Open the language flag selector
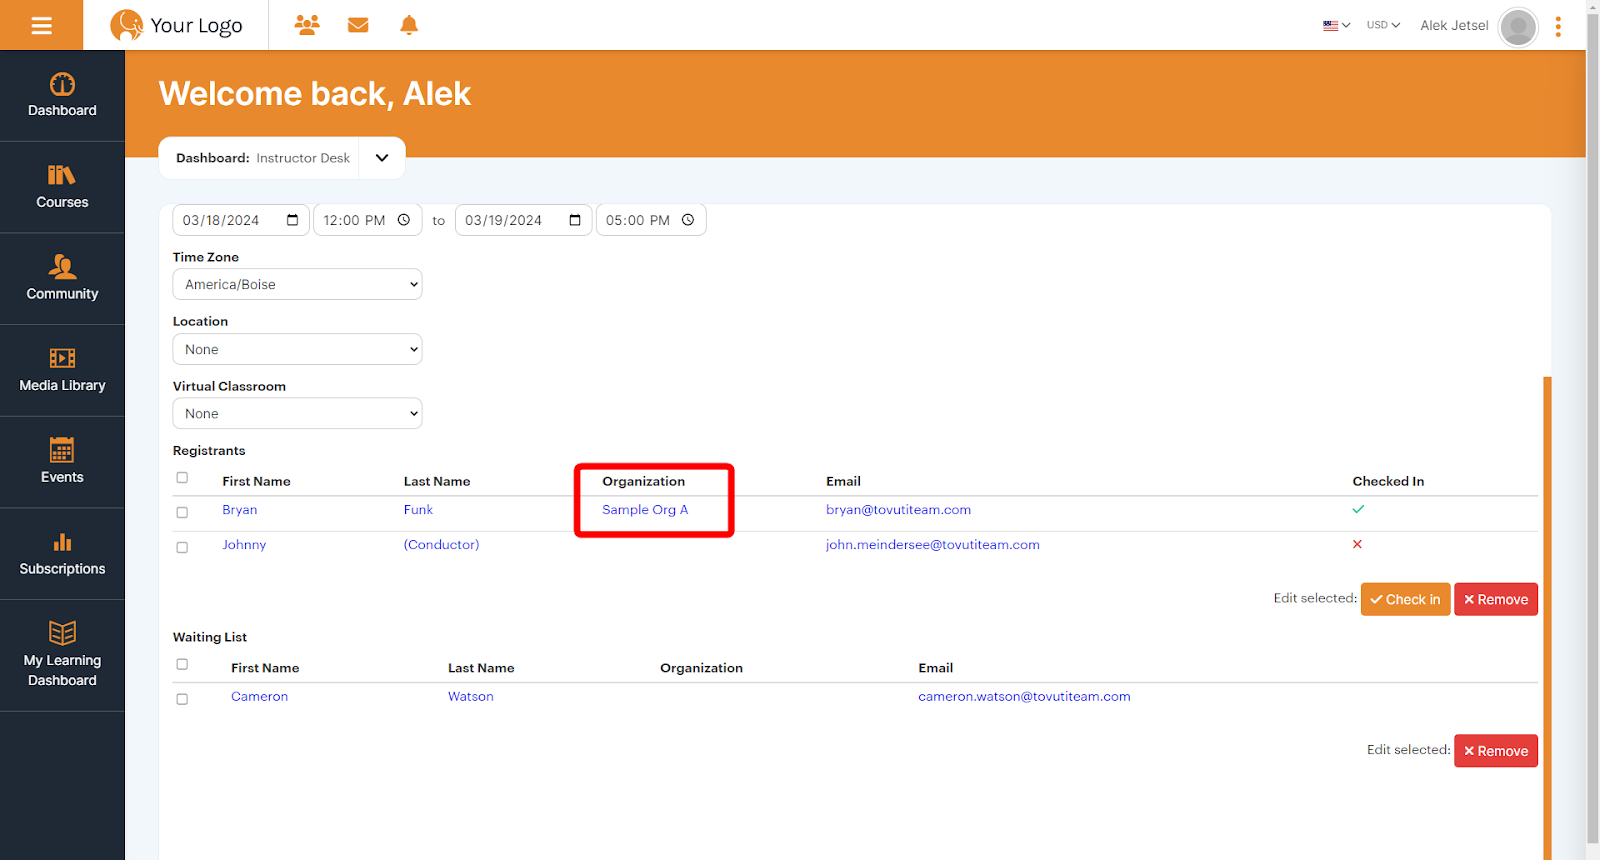Screen dimensions: 1600x860 tap(1336, 25)
